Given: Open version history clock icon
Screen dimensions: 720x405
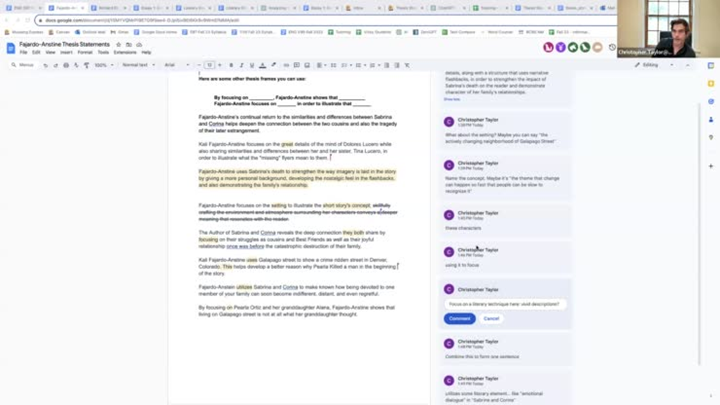Looking at the screenshot, I should (612, 47).
